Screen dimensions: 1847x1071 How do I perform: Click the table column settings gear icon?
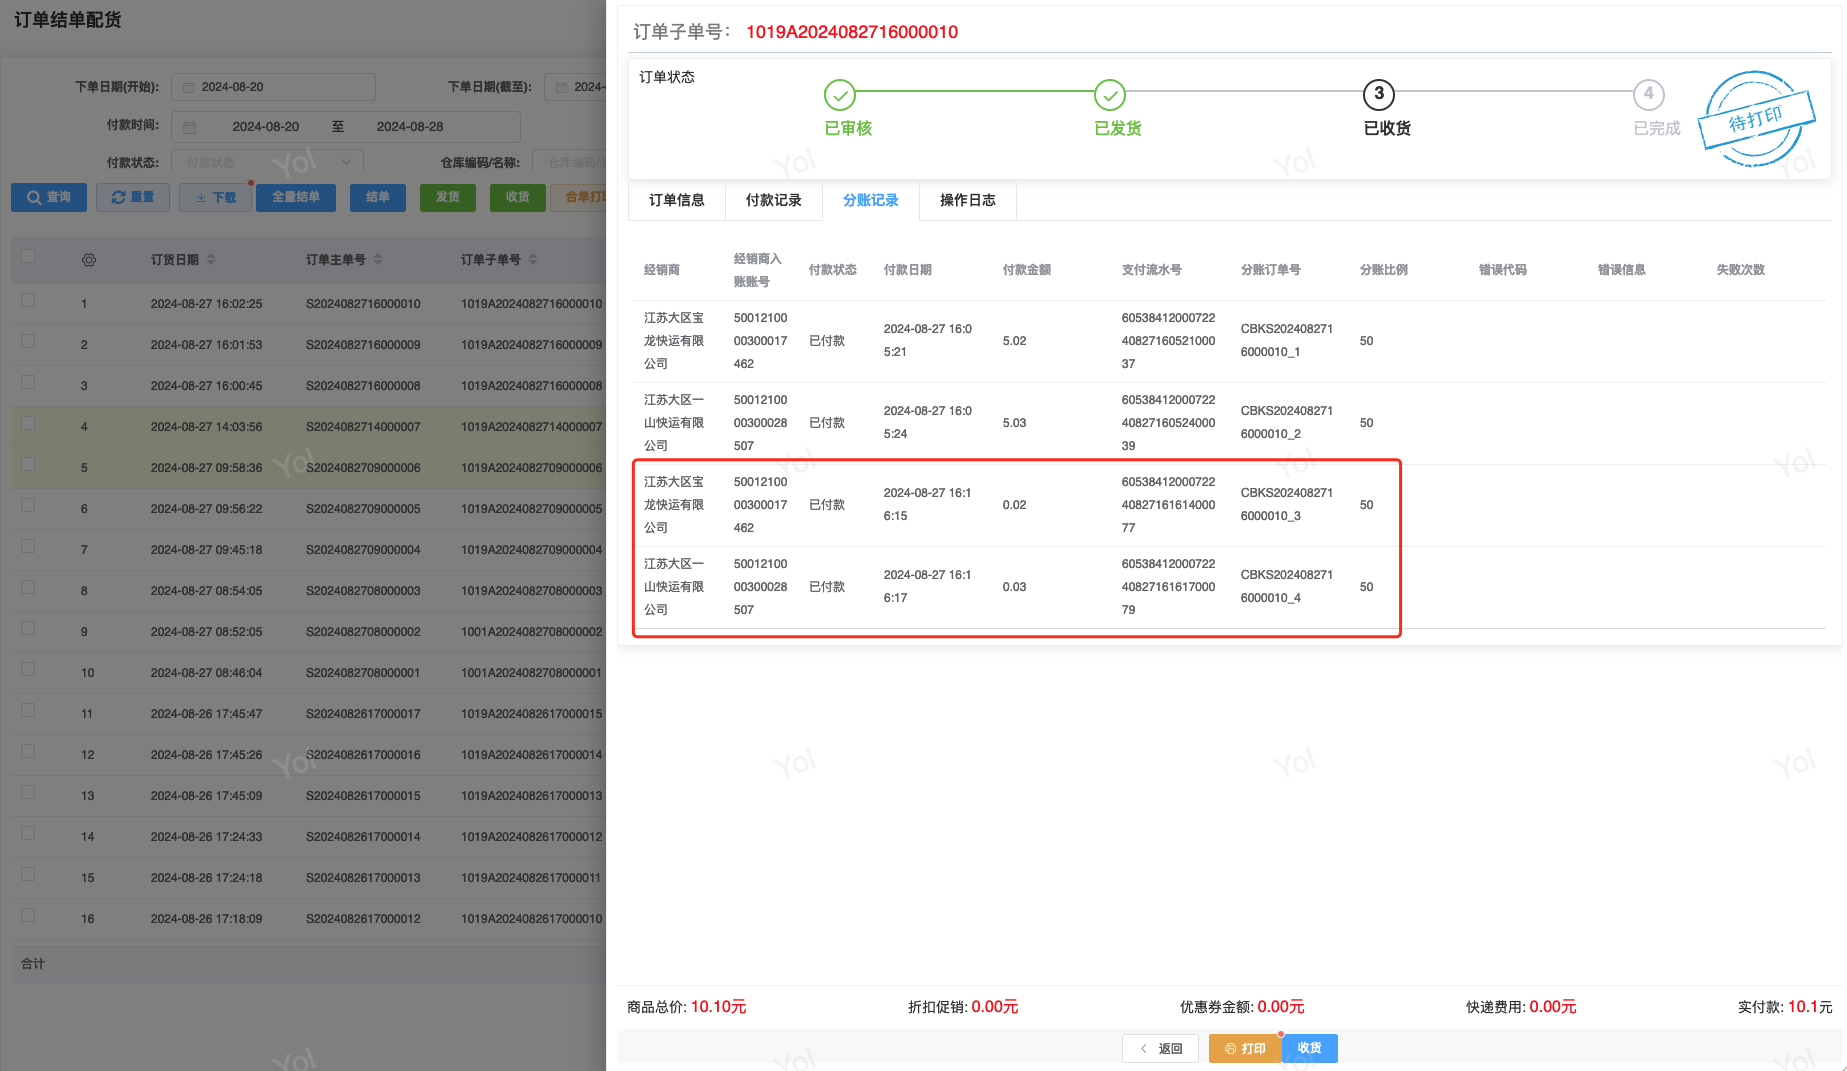coord(89,260)
